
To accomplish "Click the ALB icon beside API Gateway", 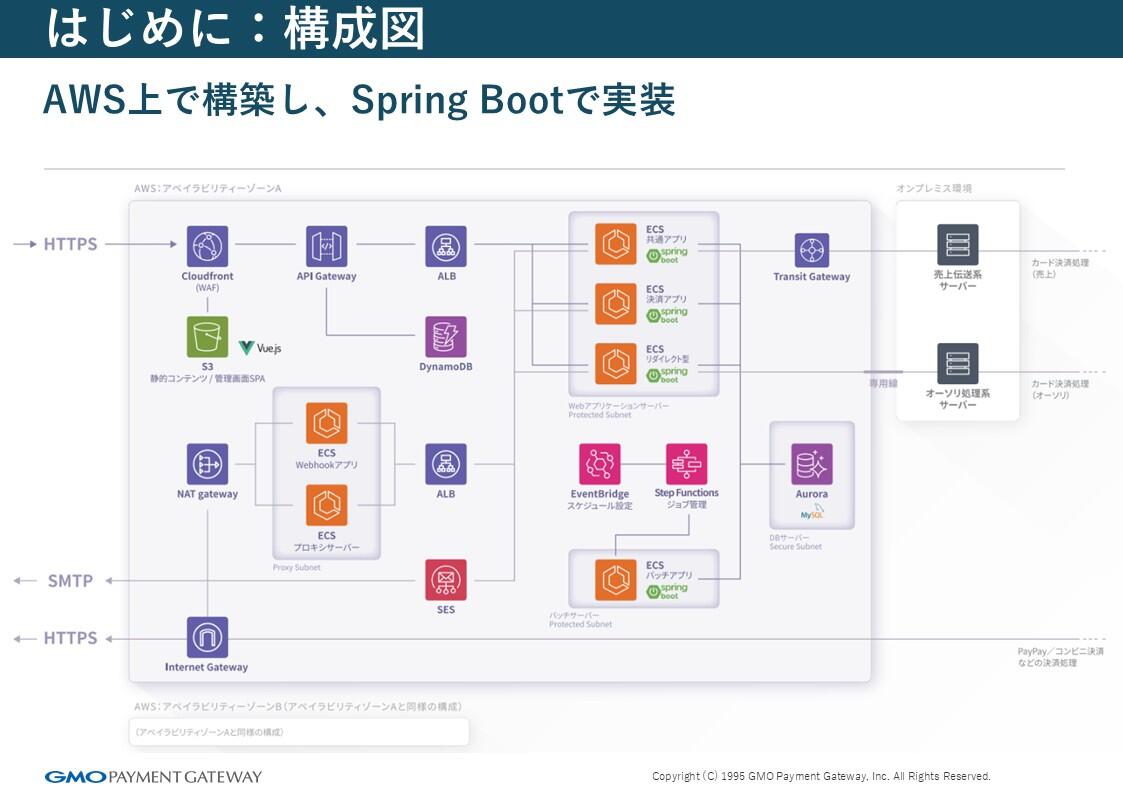I will click(x=445, y=246).
